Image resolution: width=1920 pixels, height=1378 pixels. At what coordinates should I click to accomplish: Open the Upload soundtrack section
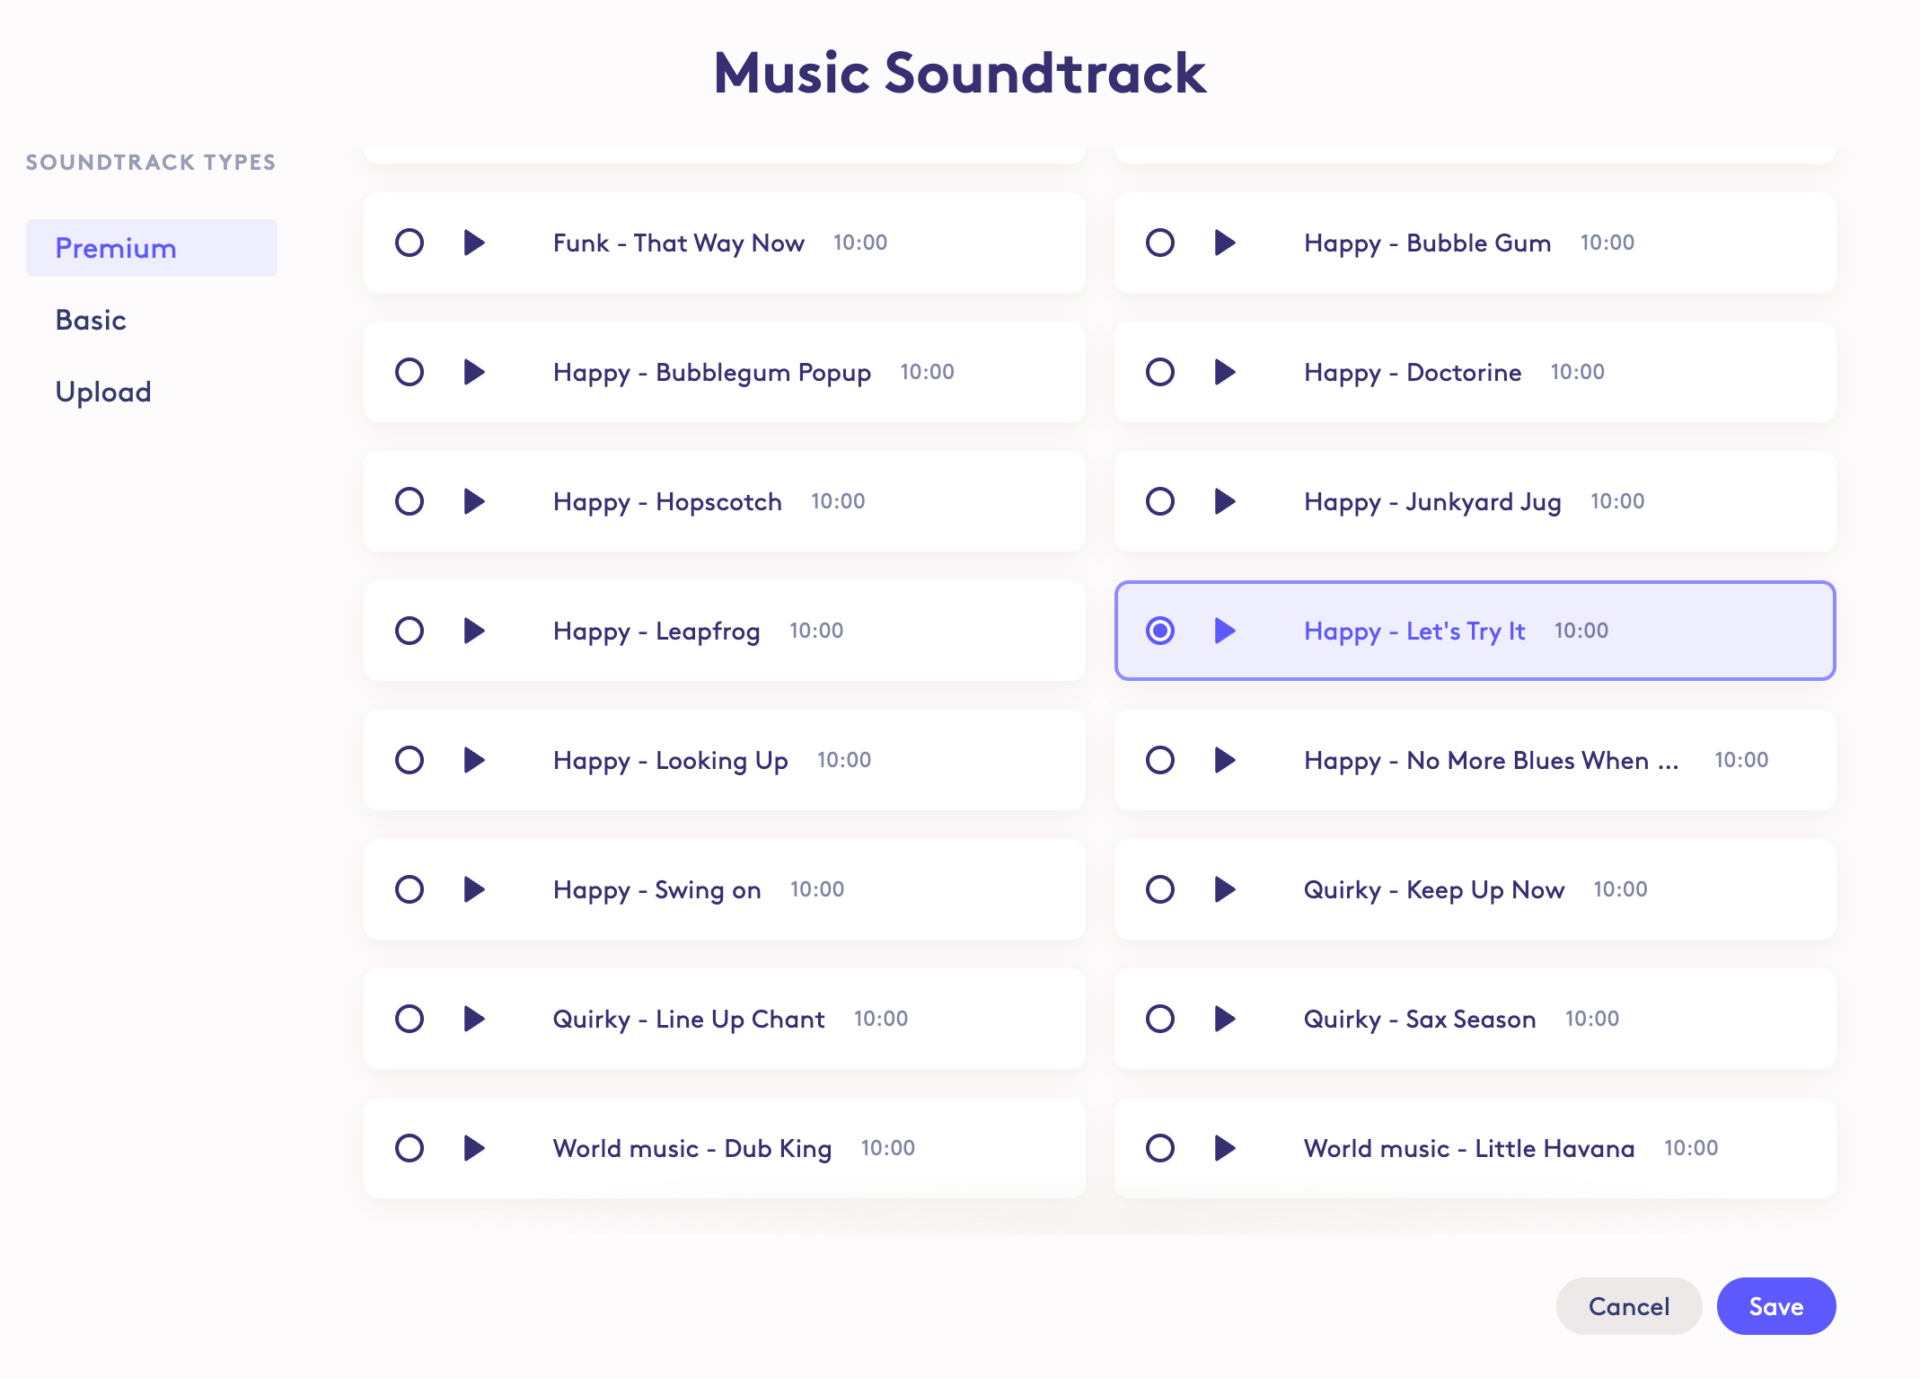pos(103,391)
